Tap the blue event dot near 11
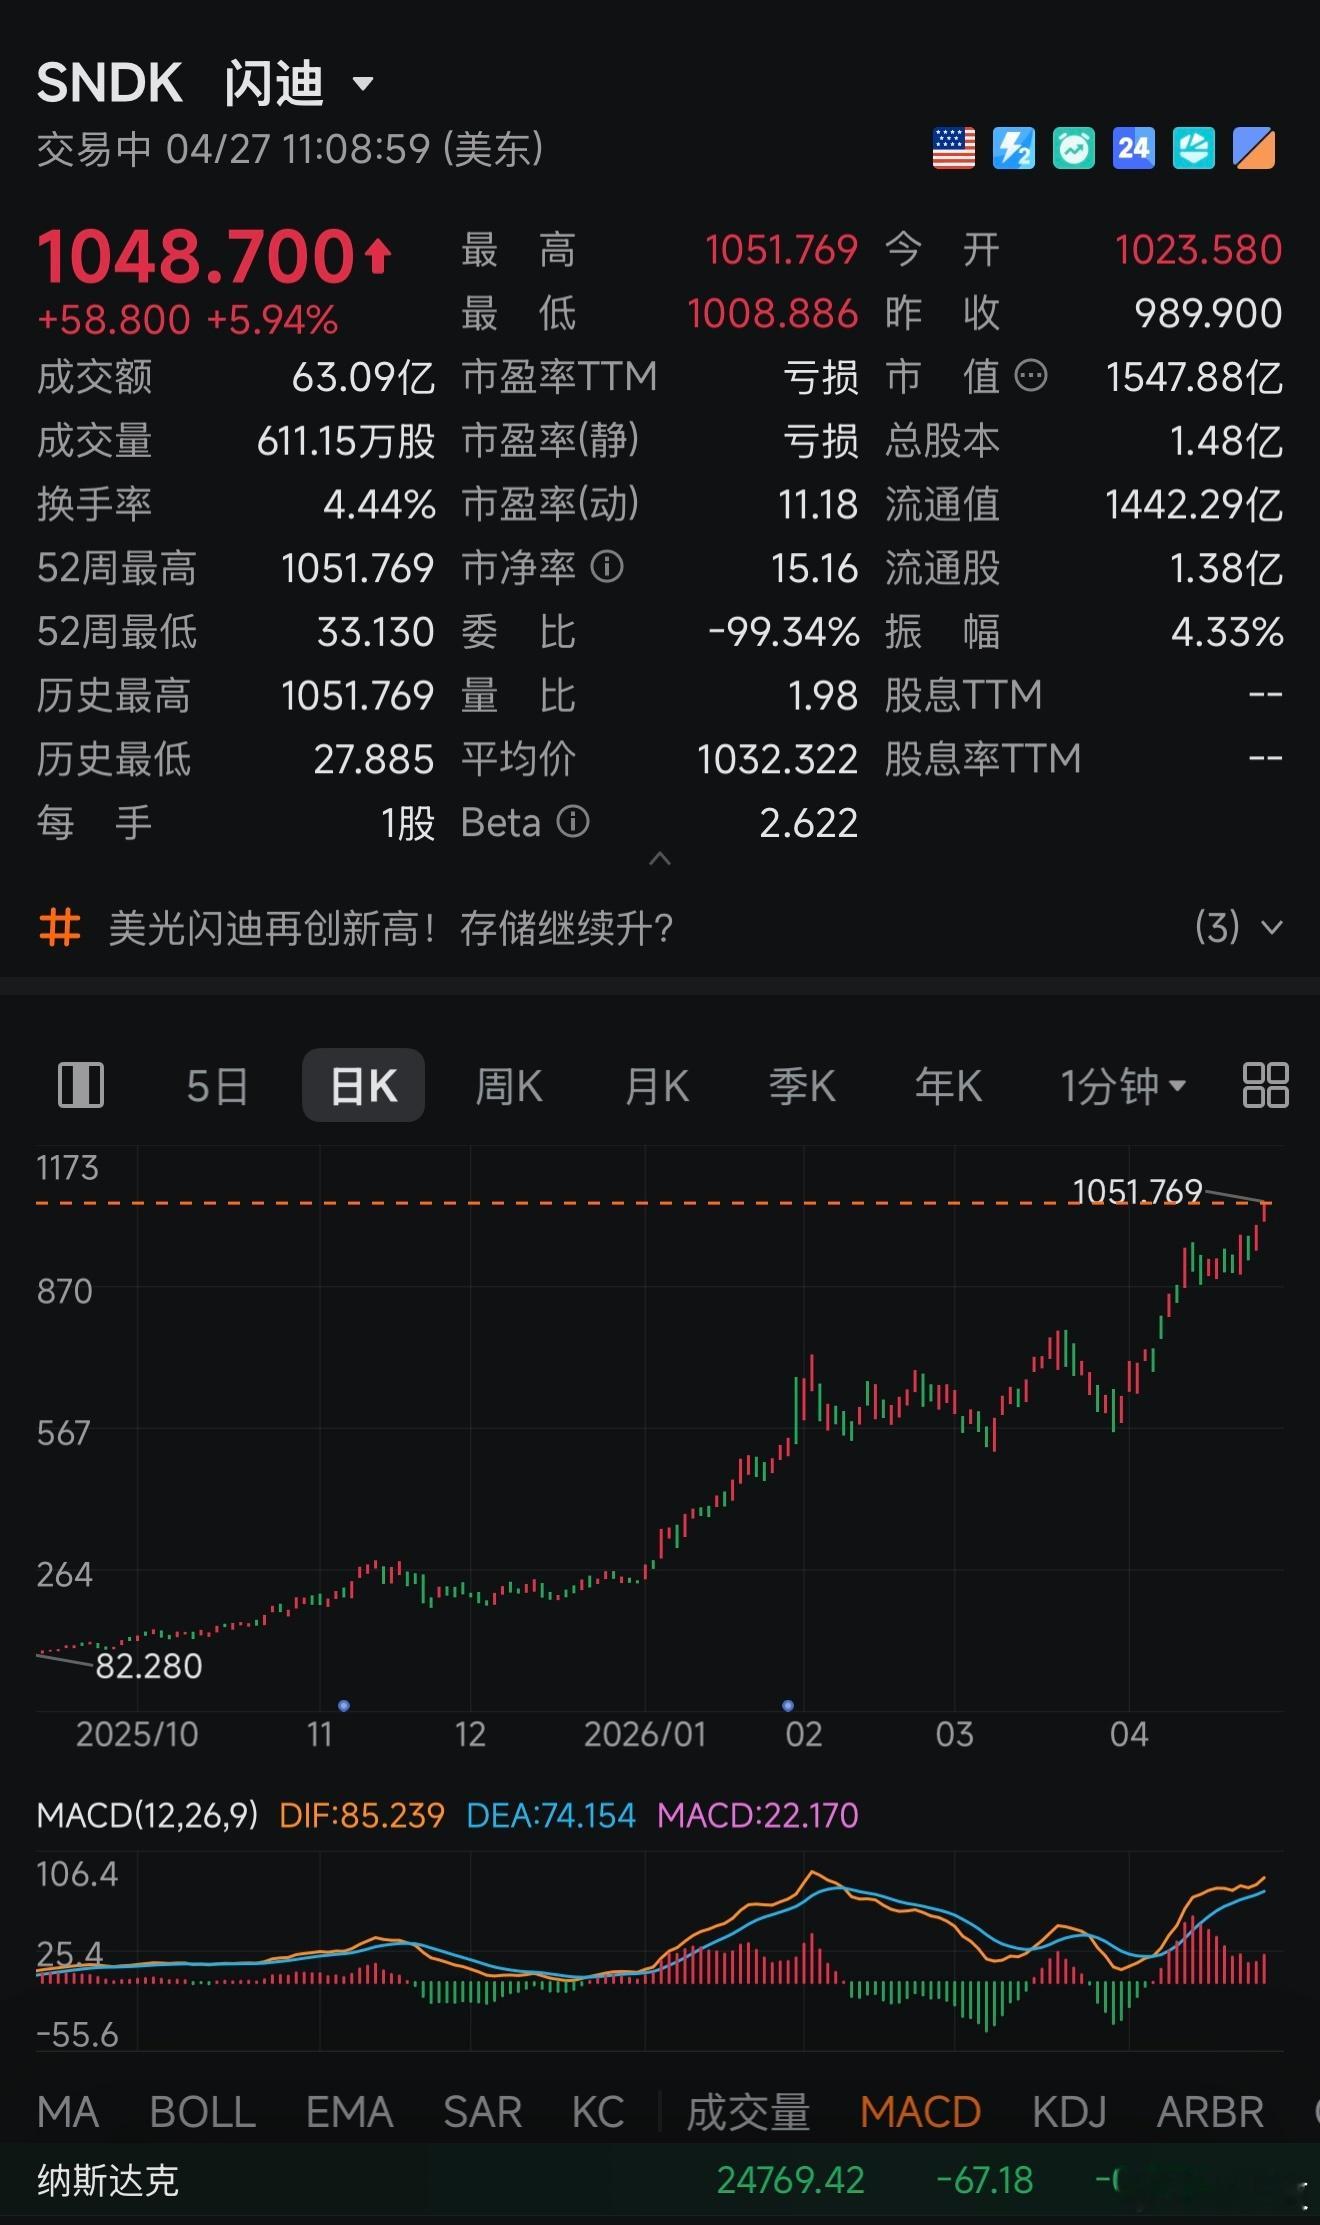 (x=344, y=1705)
